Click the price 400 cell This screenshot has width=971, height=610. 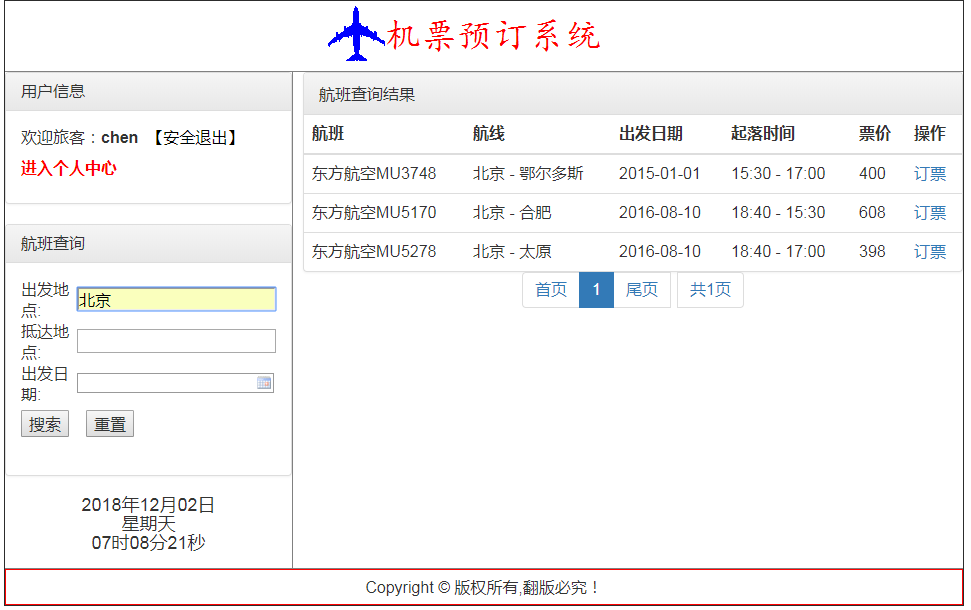(872, 173)
